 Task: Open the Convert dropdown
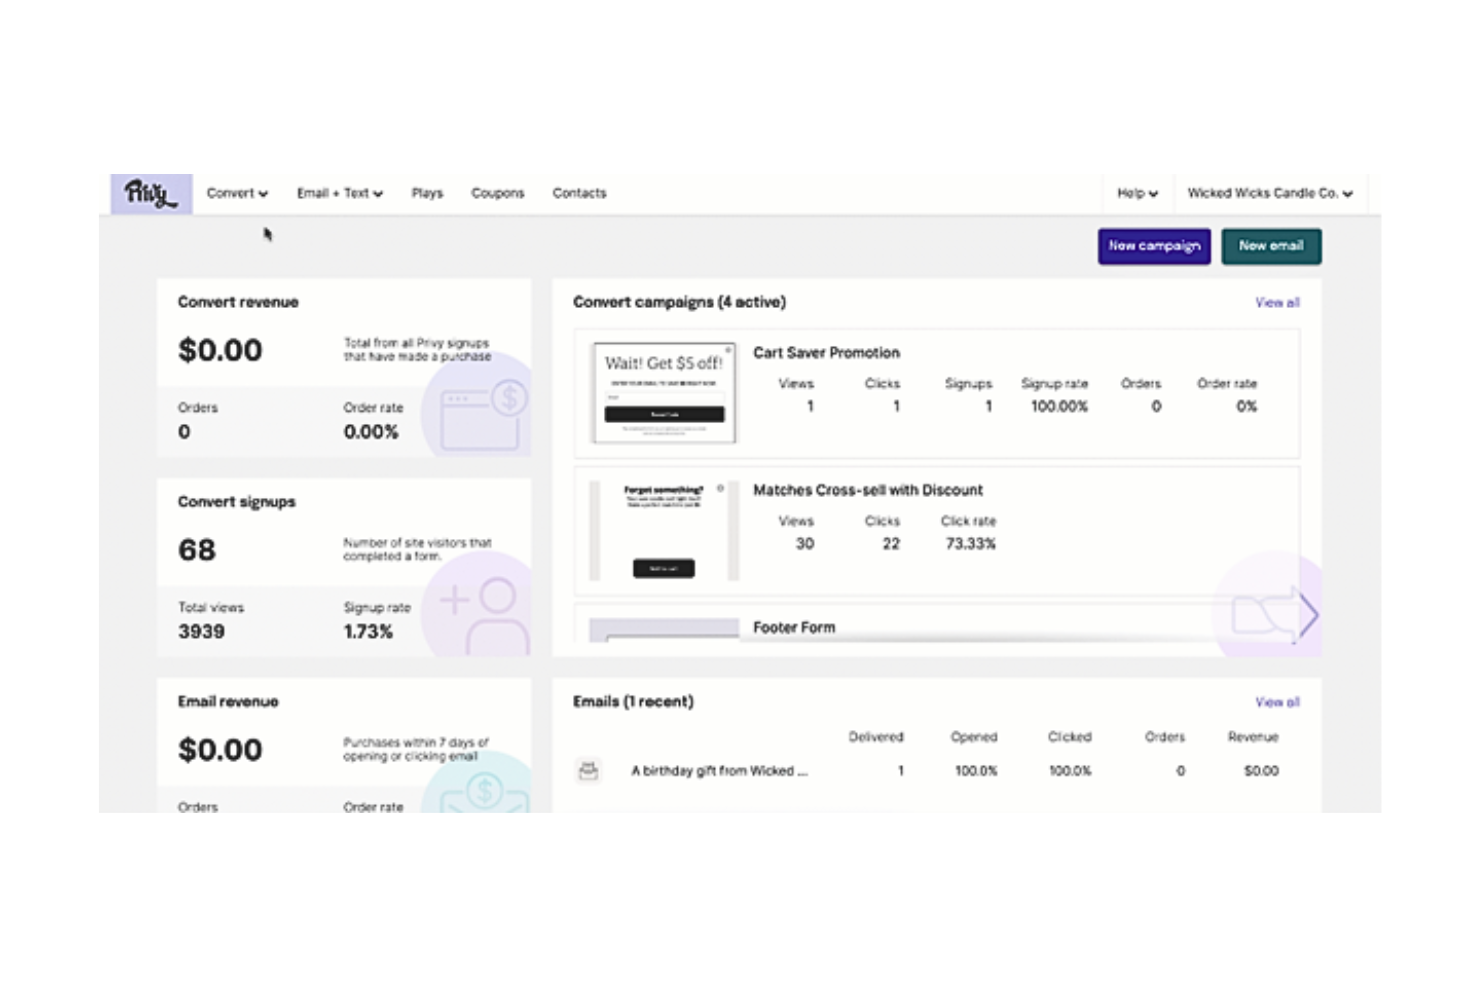(236, 193)
